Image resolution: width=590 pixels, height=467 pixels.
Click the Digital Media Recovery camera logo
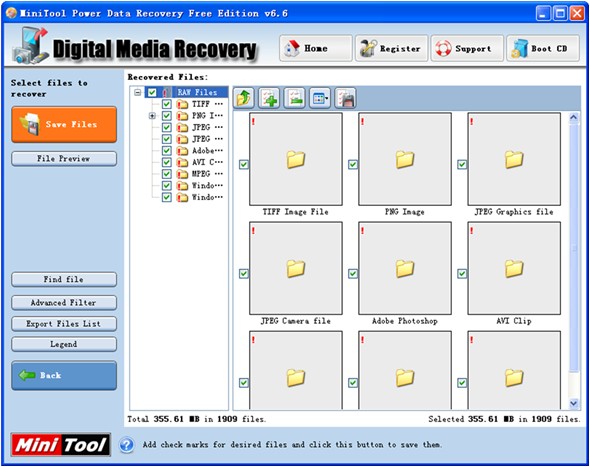click(30, 46)
